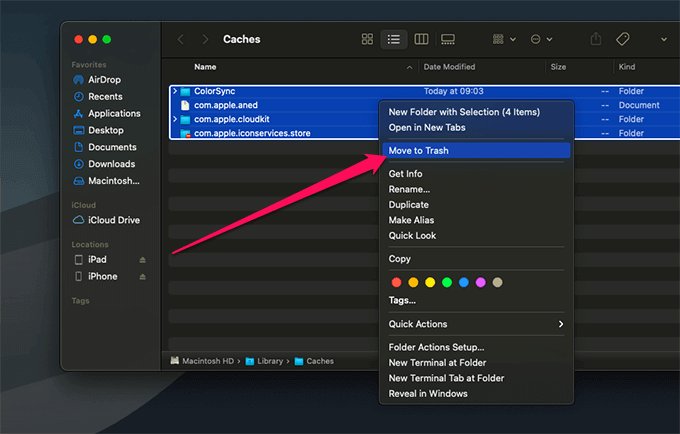Screen dimensions: 680x434
Task: Click the yellow minimize window button
Action: point(92,39)
